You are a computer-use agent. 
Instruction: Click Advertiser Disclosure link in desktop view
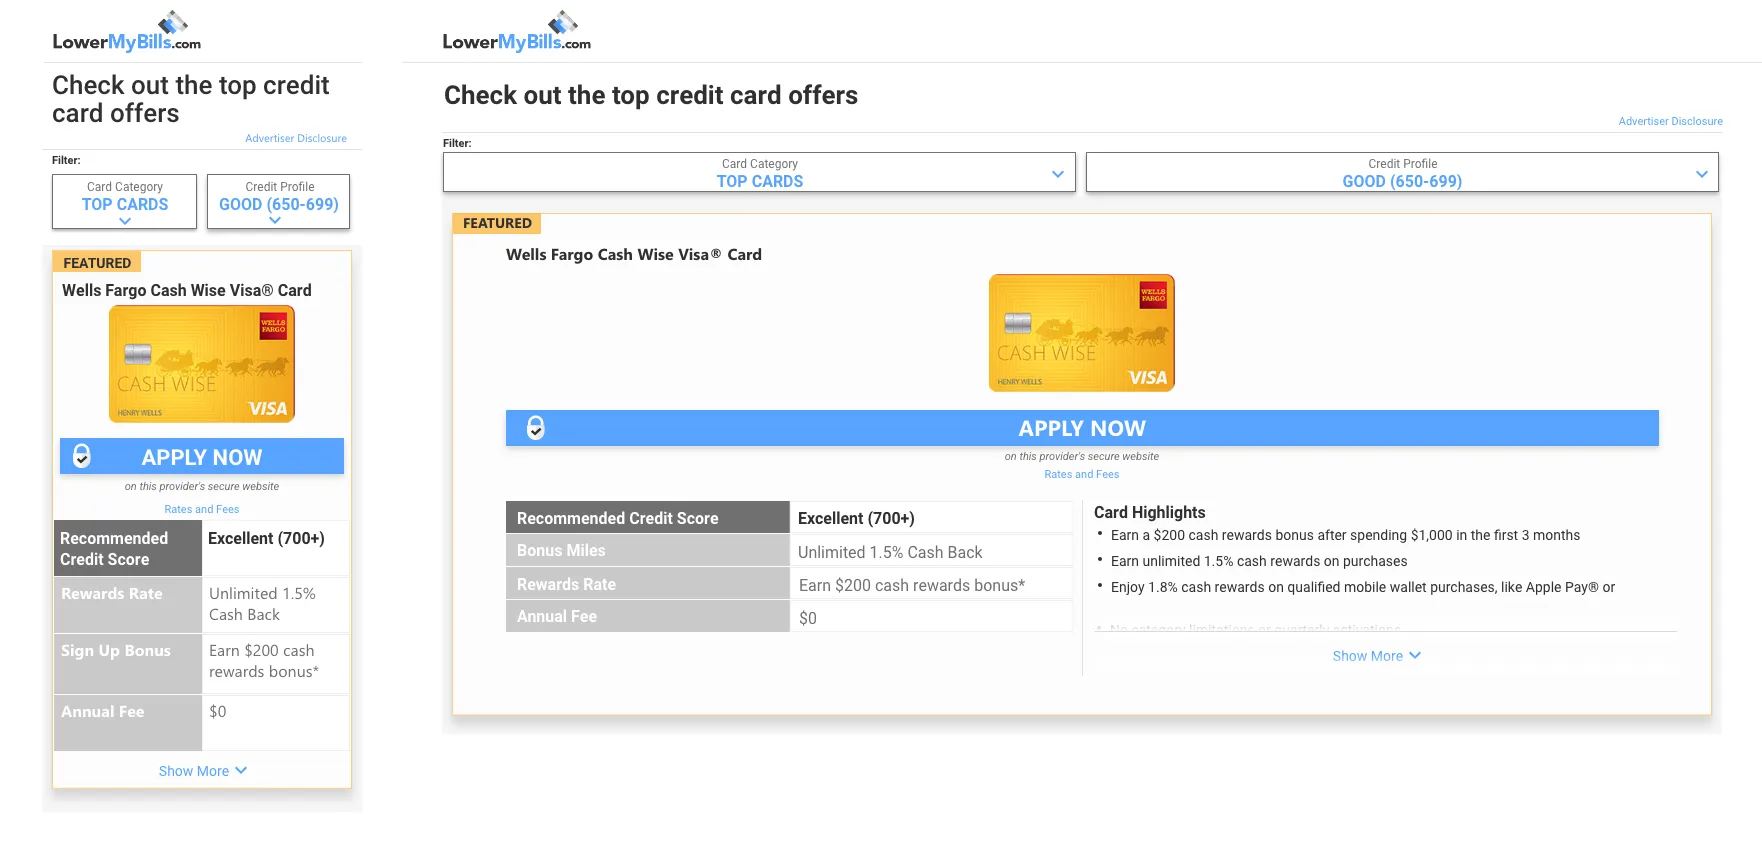point(1670,121)
